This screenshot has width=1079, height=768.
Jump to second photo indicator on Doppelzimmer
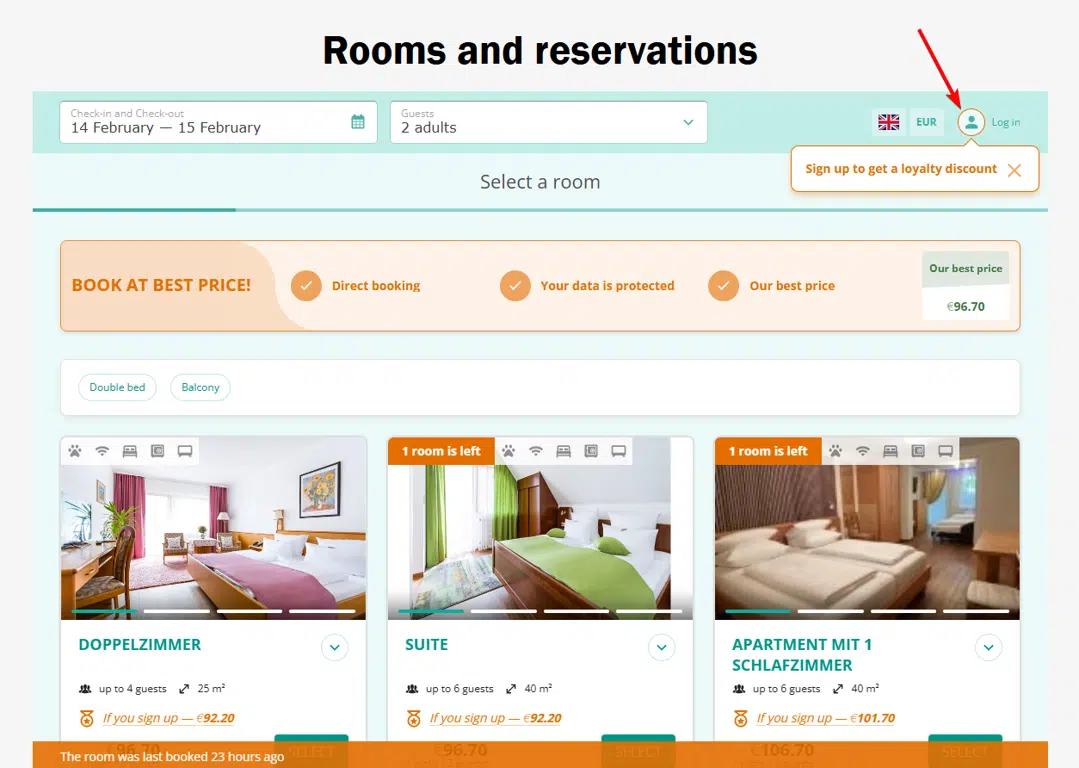pyautogui.click(x=177, y=610)
